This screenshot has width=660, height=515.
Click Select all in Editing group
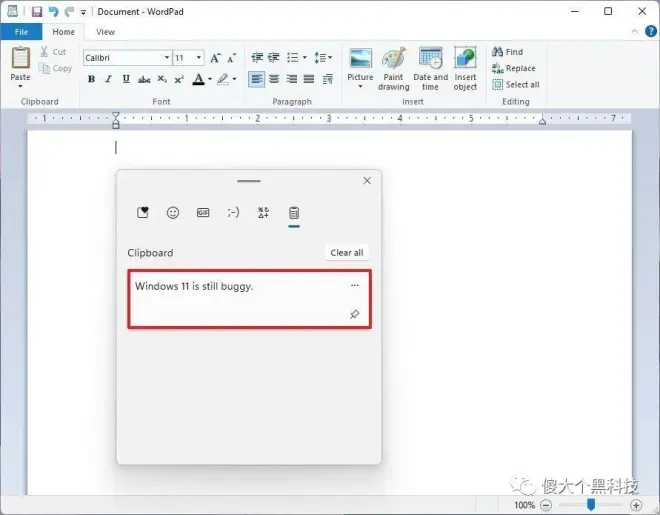point(516,85)
